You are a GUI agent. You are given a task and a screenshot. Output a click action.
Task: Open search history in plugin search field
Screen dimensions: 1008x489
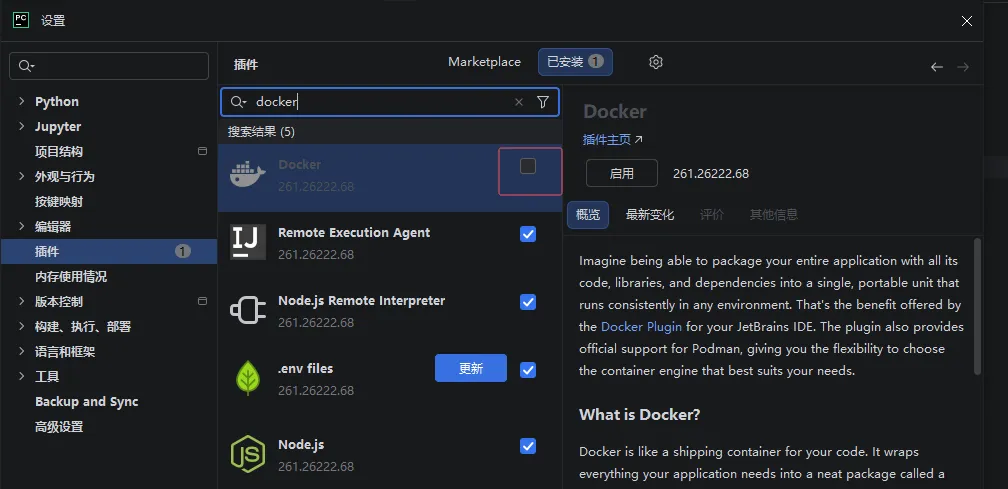tap(238, 102)
